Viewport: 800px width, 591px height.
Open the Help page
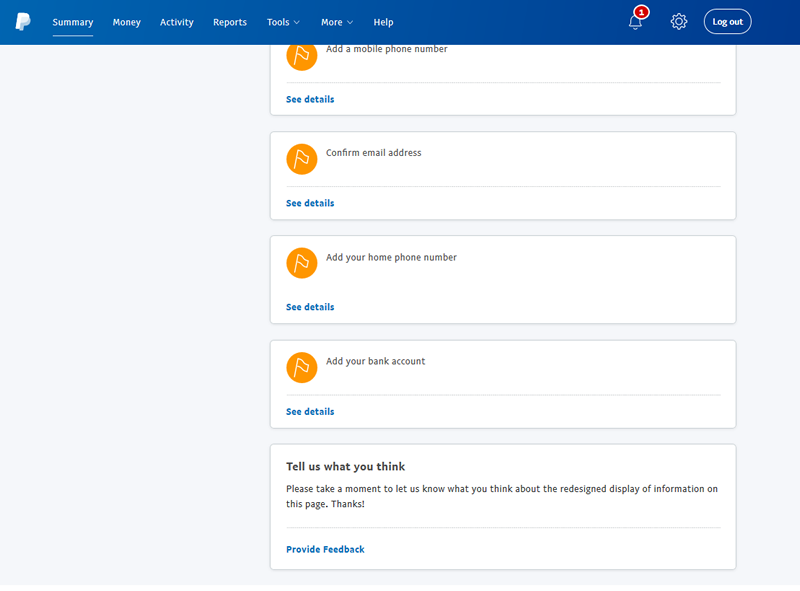pyautogui.click(x=383, y=22)
